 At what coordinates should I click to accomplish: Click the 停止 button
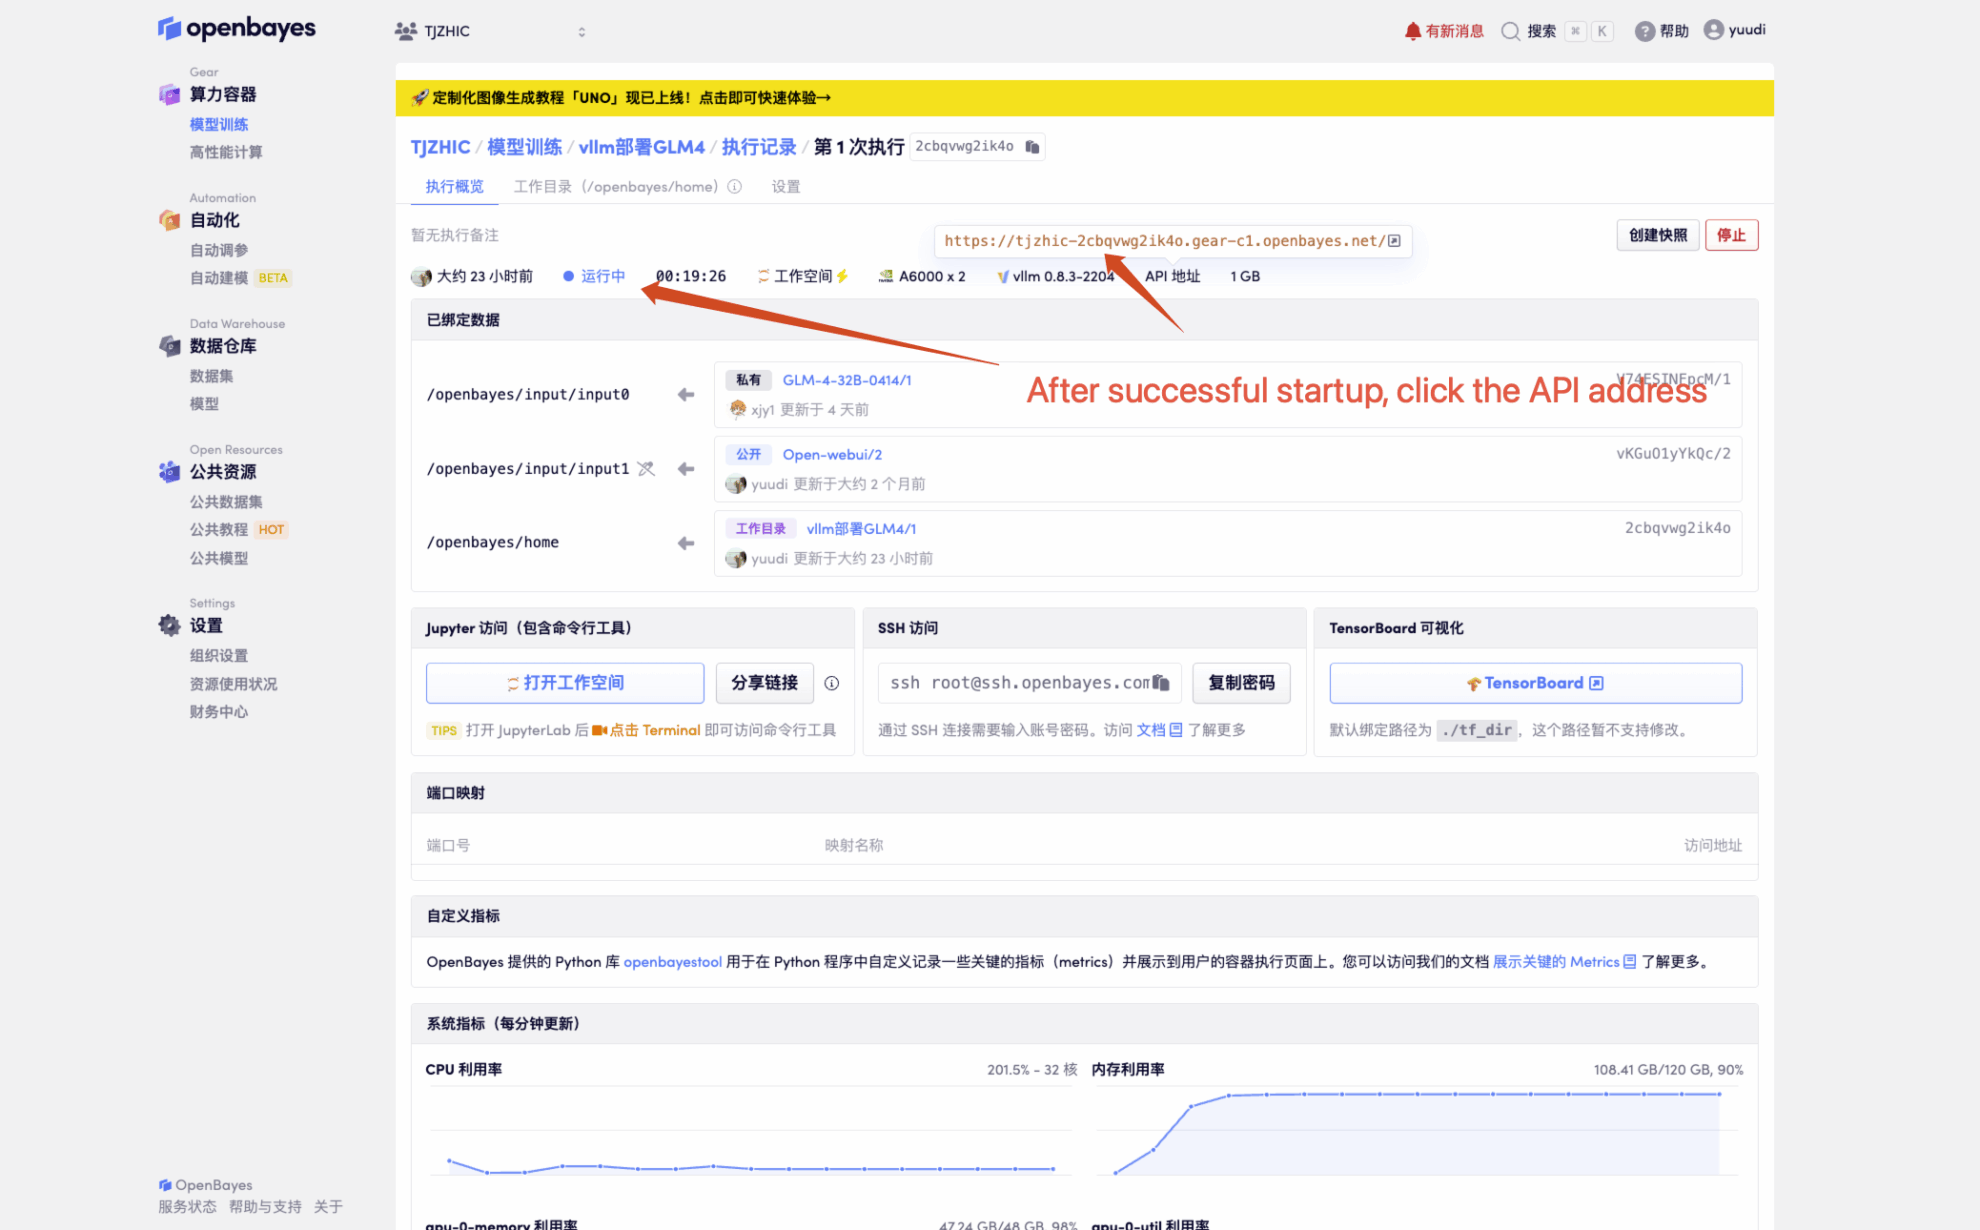coord(1731,235)
